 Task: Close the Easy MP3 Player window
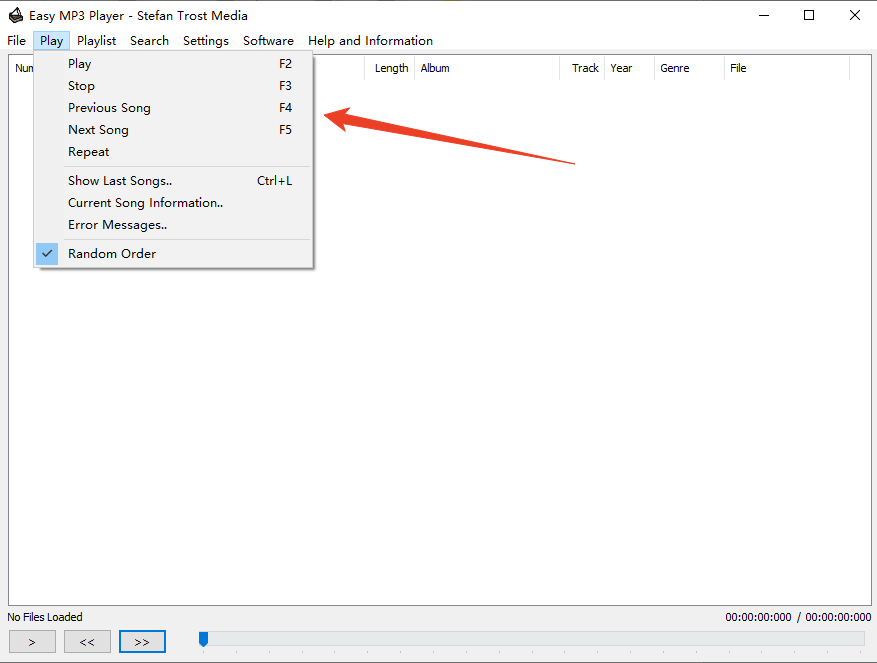[x=855, y=15]
